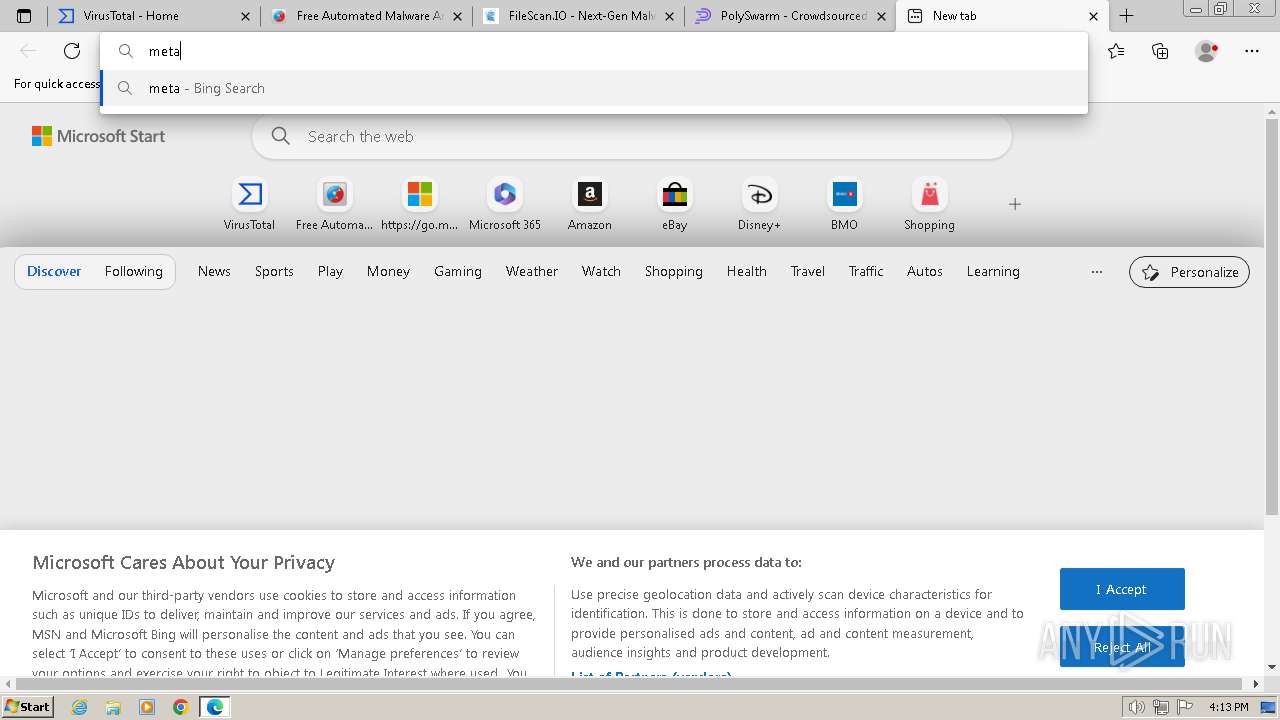Image resolution: width=1280 pixels, height=720 pixels.
Task: Open the Sports category
Action: (274, 271)
